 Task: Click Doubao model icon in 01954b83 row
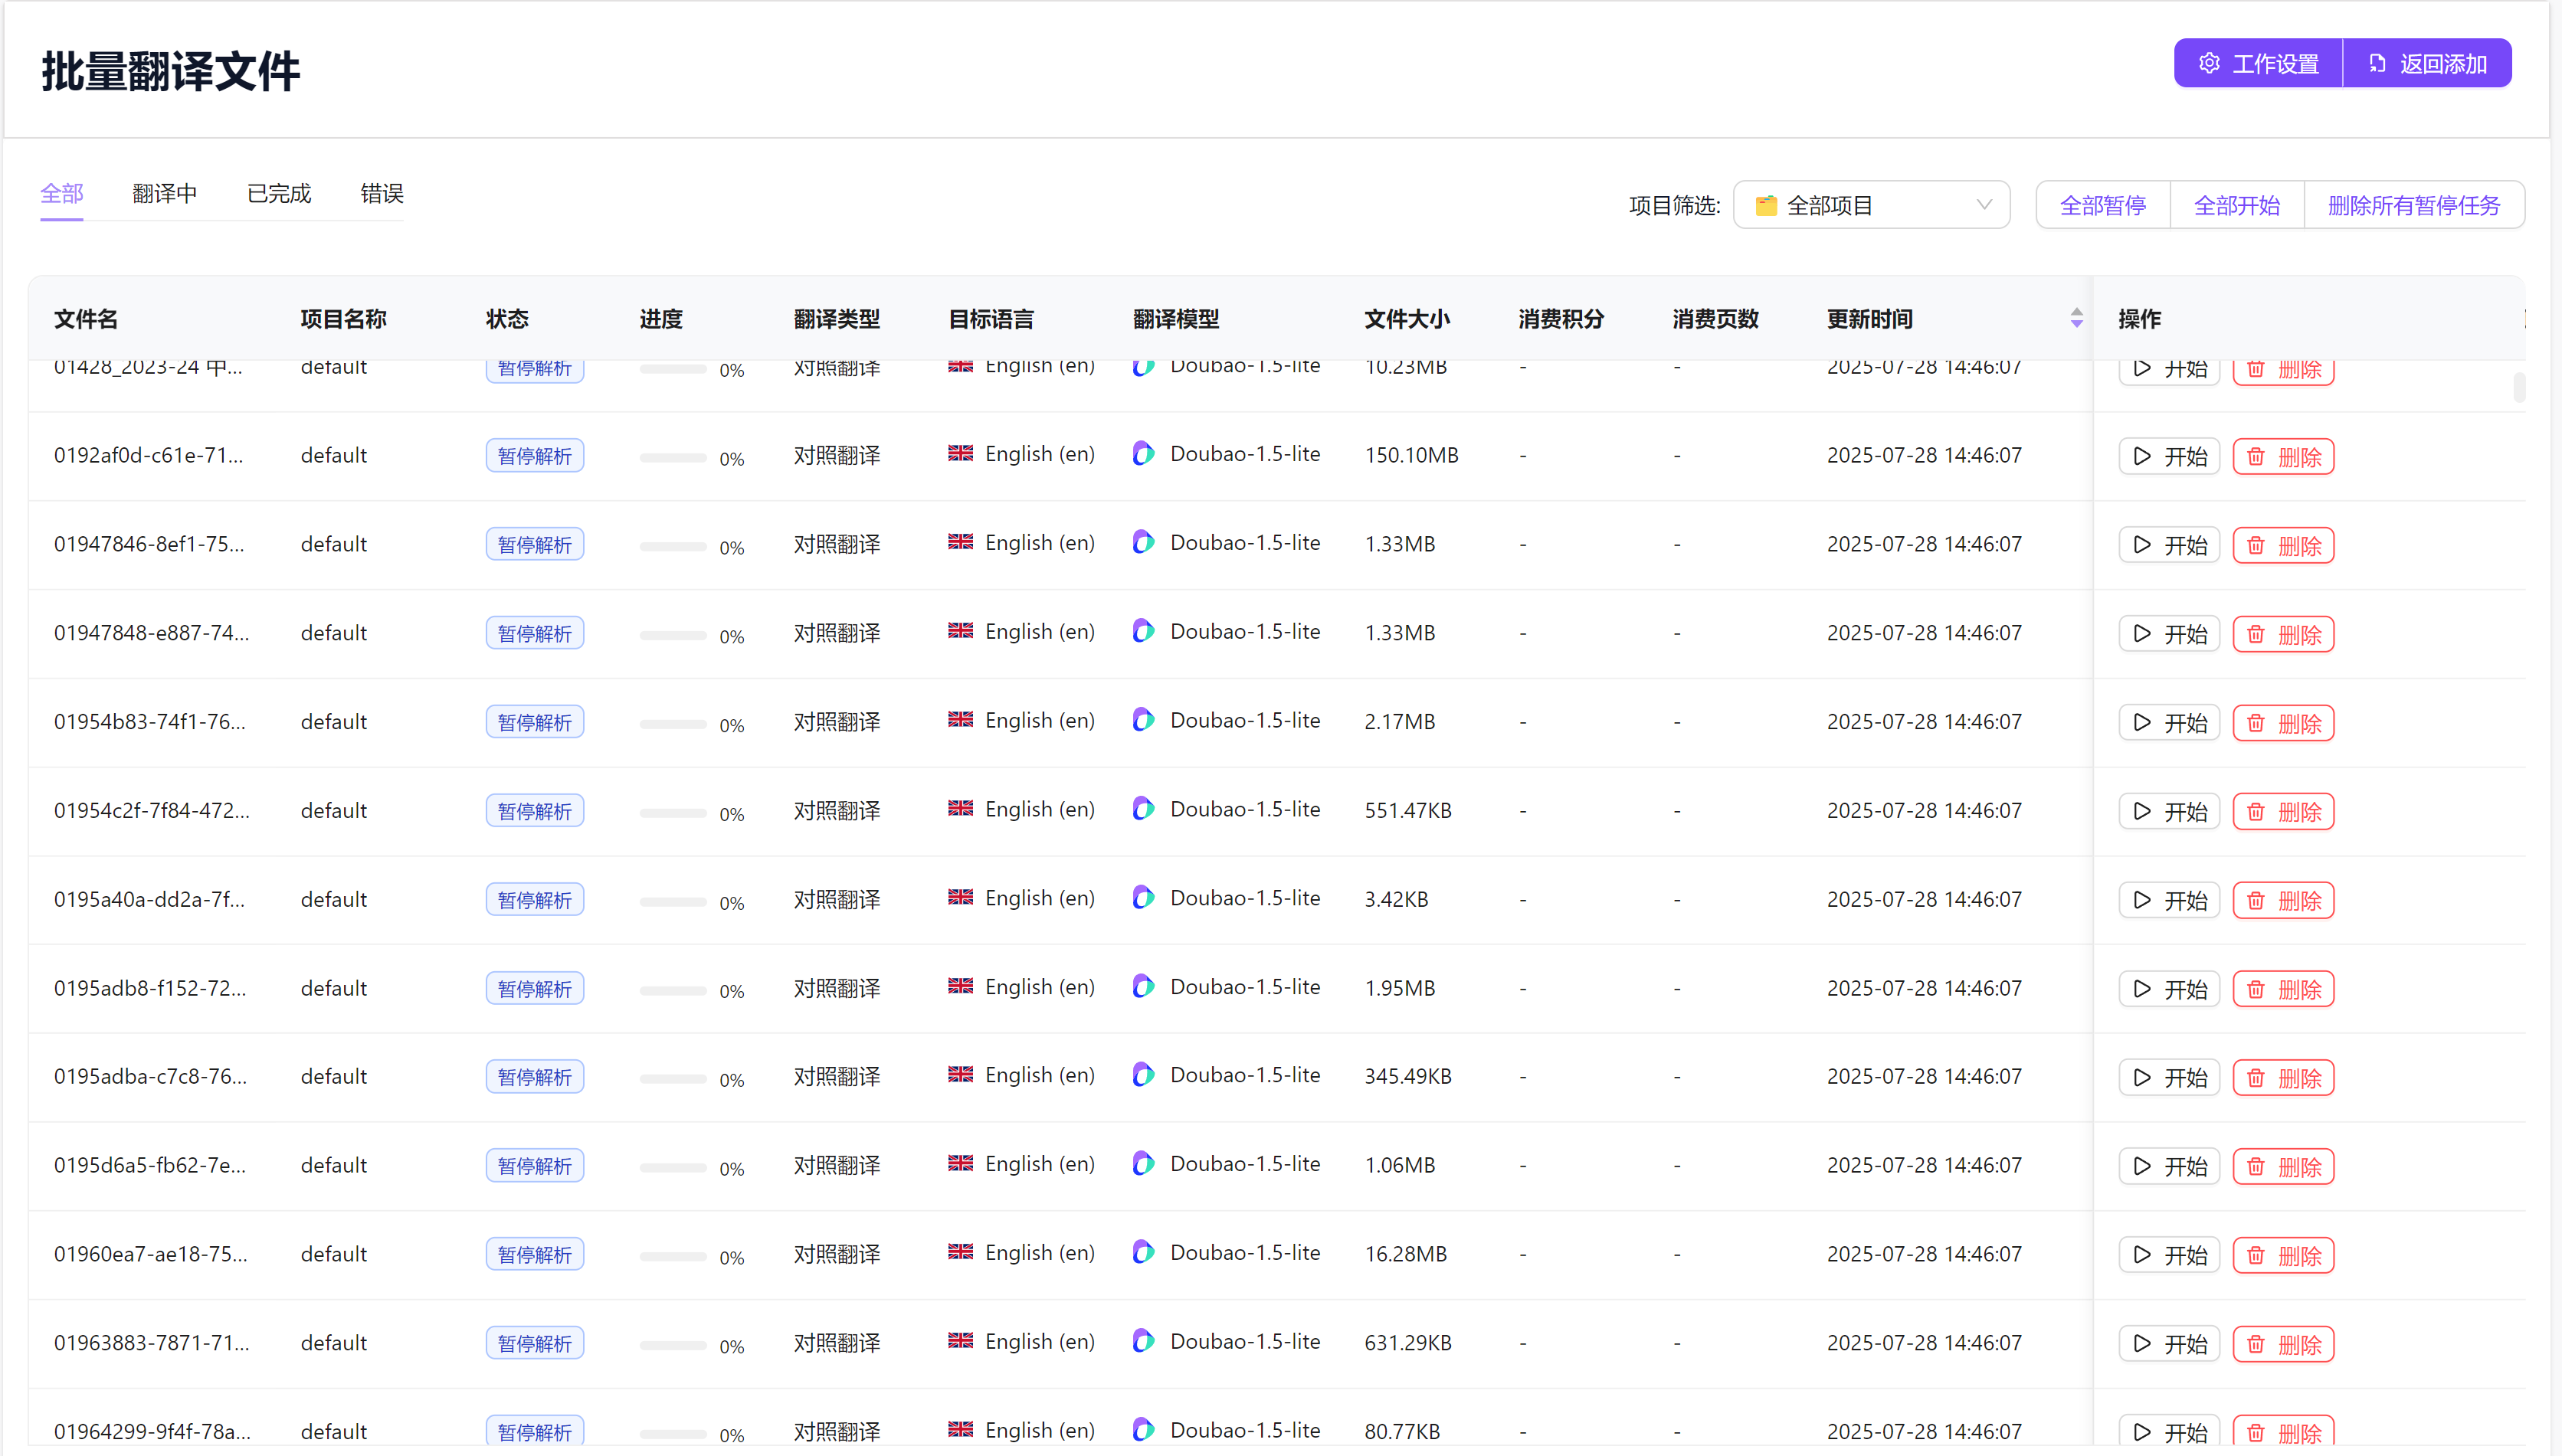(x=1143, y=720)
